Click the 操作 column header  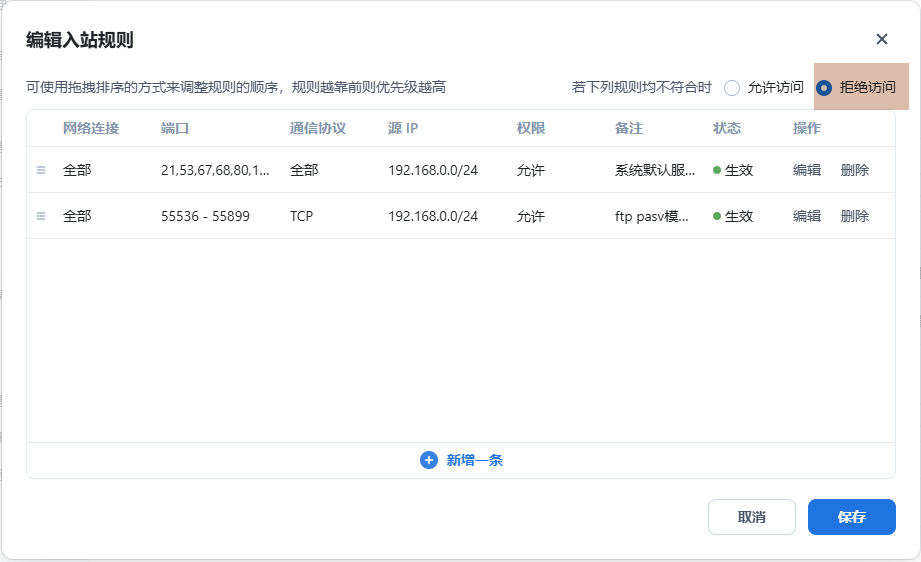[x=806, y=129]
